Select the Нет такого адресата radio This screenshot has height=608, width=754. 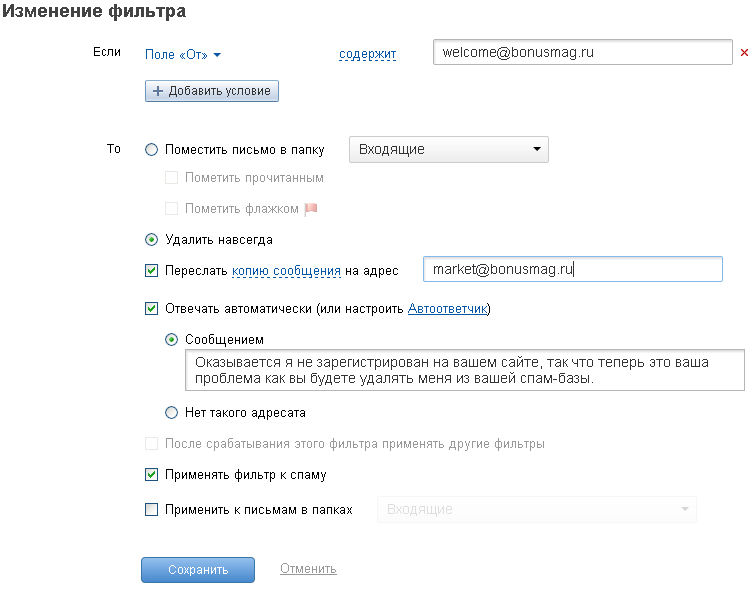point(171,413)
